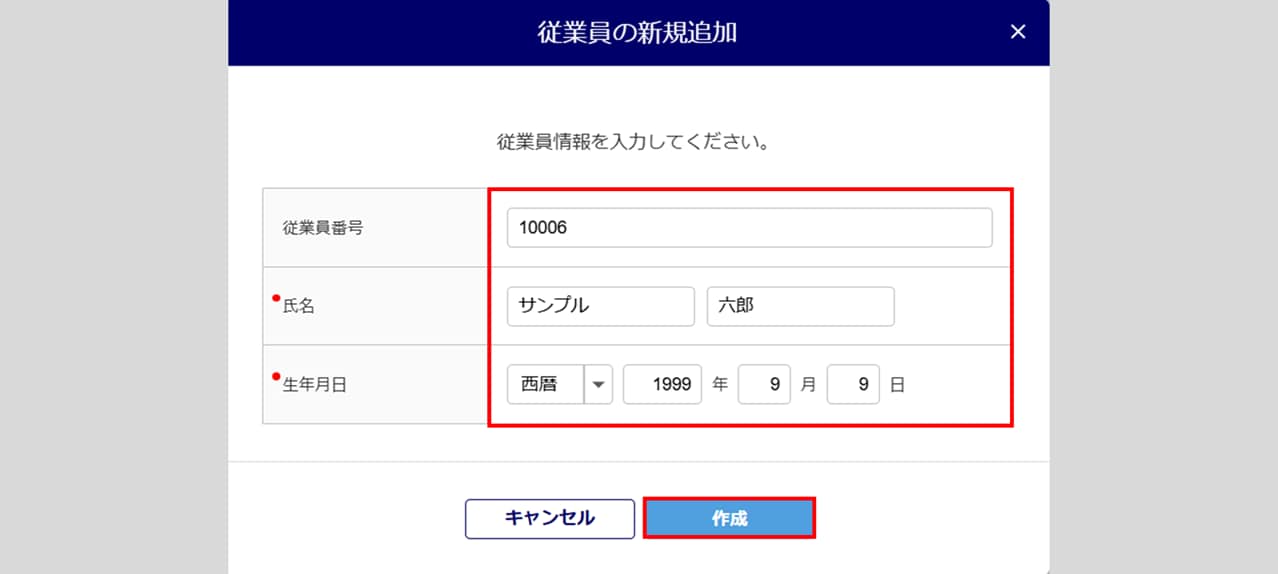The width and height of the screenshot is (1278, 574).
Task: Click the 従業員番号 row label
Action: tap(323, 228)
